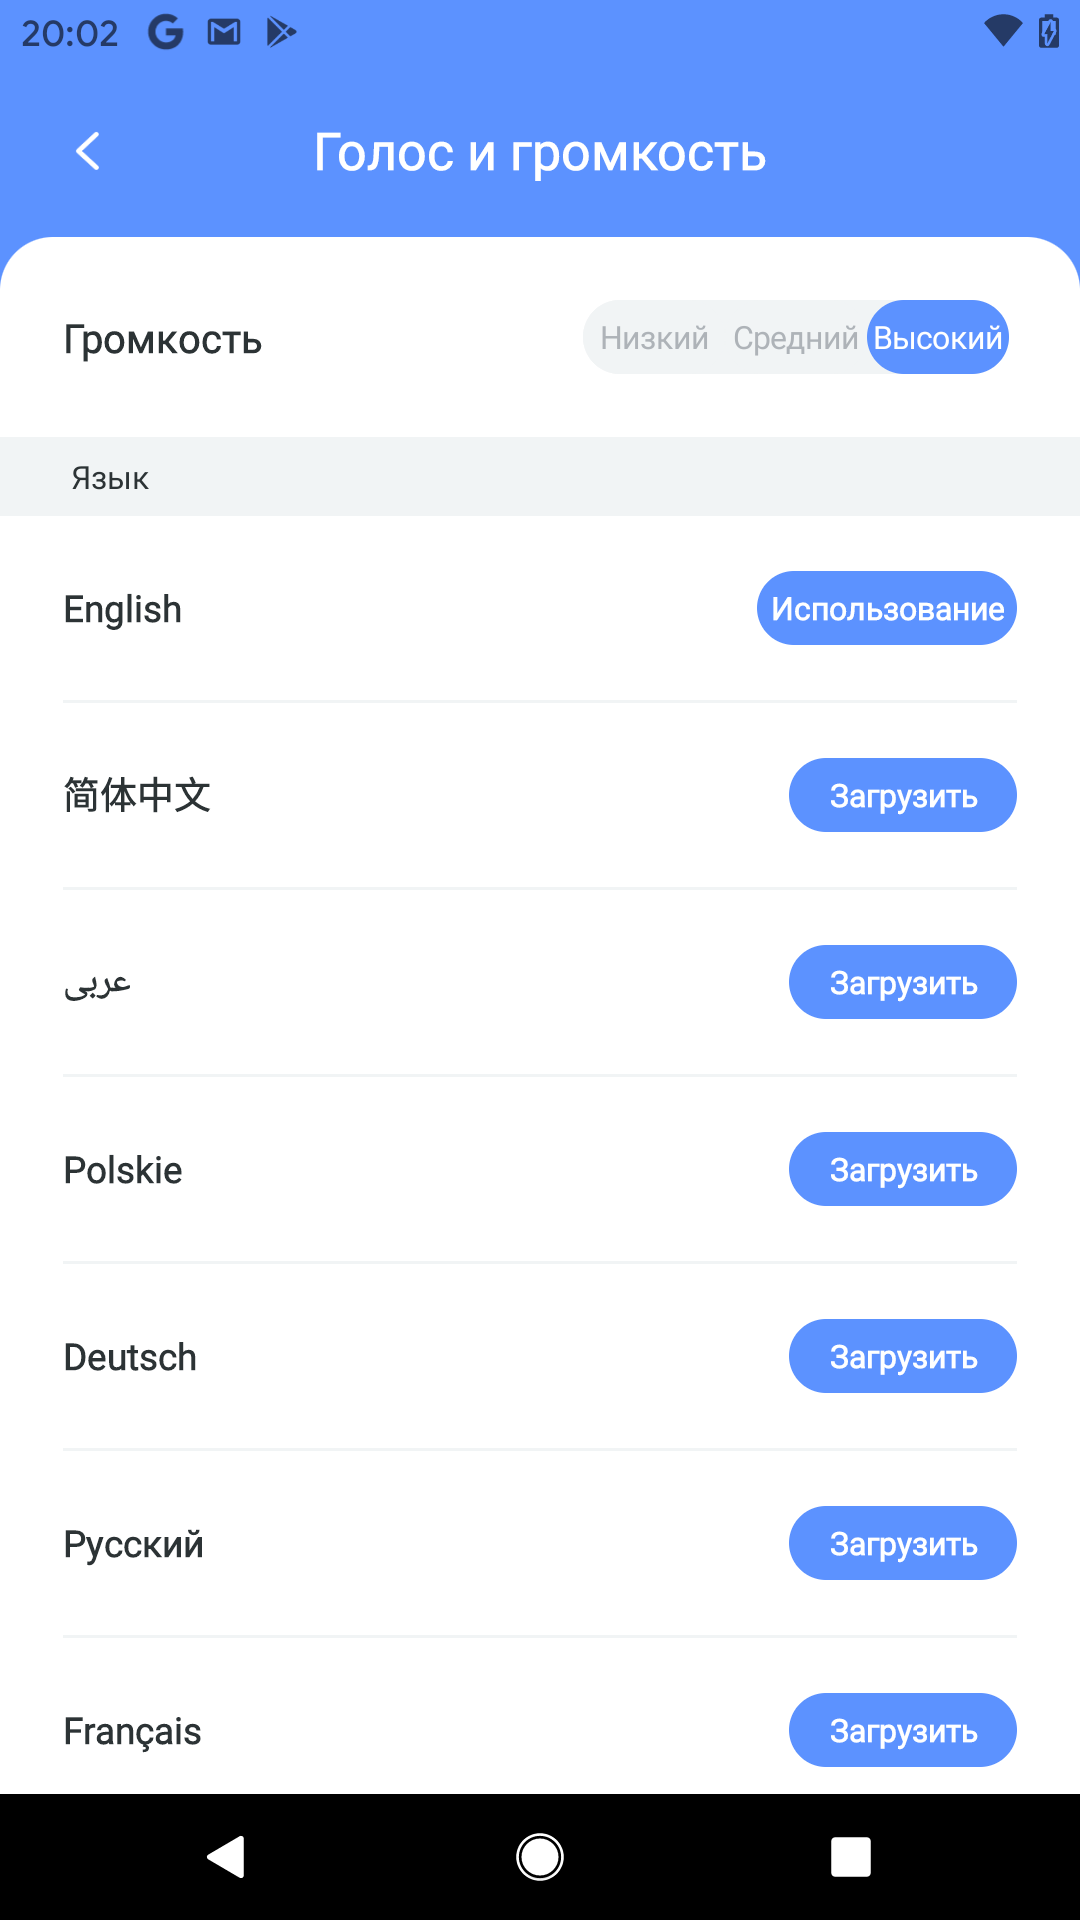
Task: Open Google icon in status bar
Action: point(166,33)
